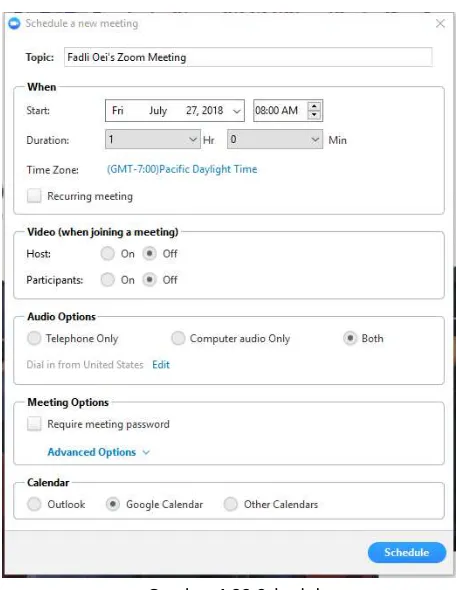Open the start date dropdown calendar

[x=236, y=111]
